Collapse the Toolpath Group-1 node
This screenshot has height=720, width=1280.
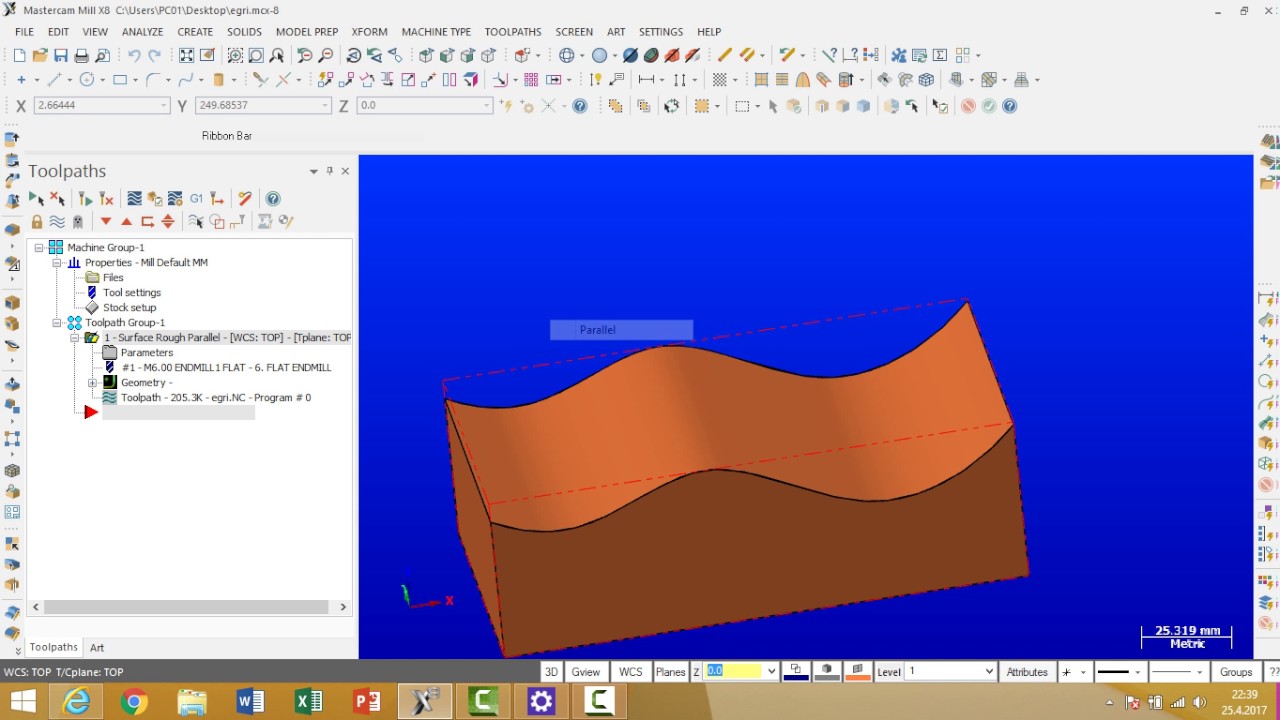[x=57, y=322]
